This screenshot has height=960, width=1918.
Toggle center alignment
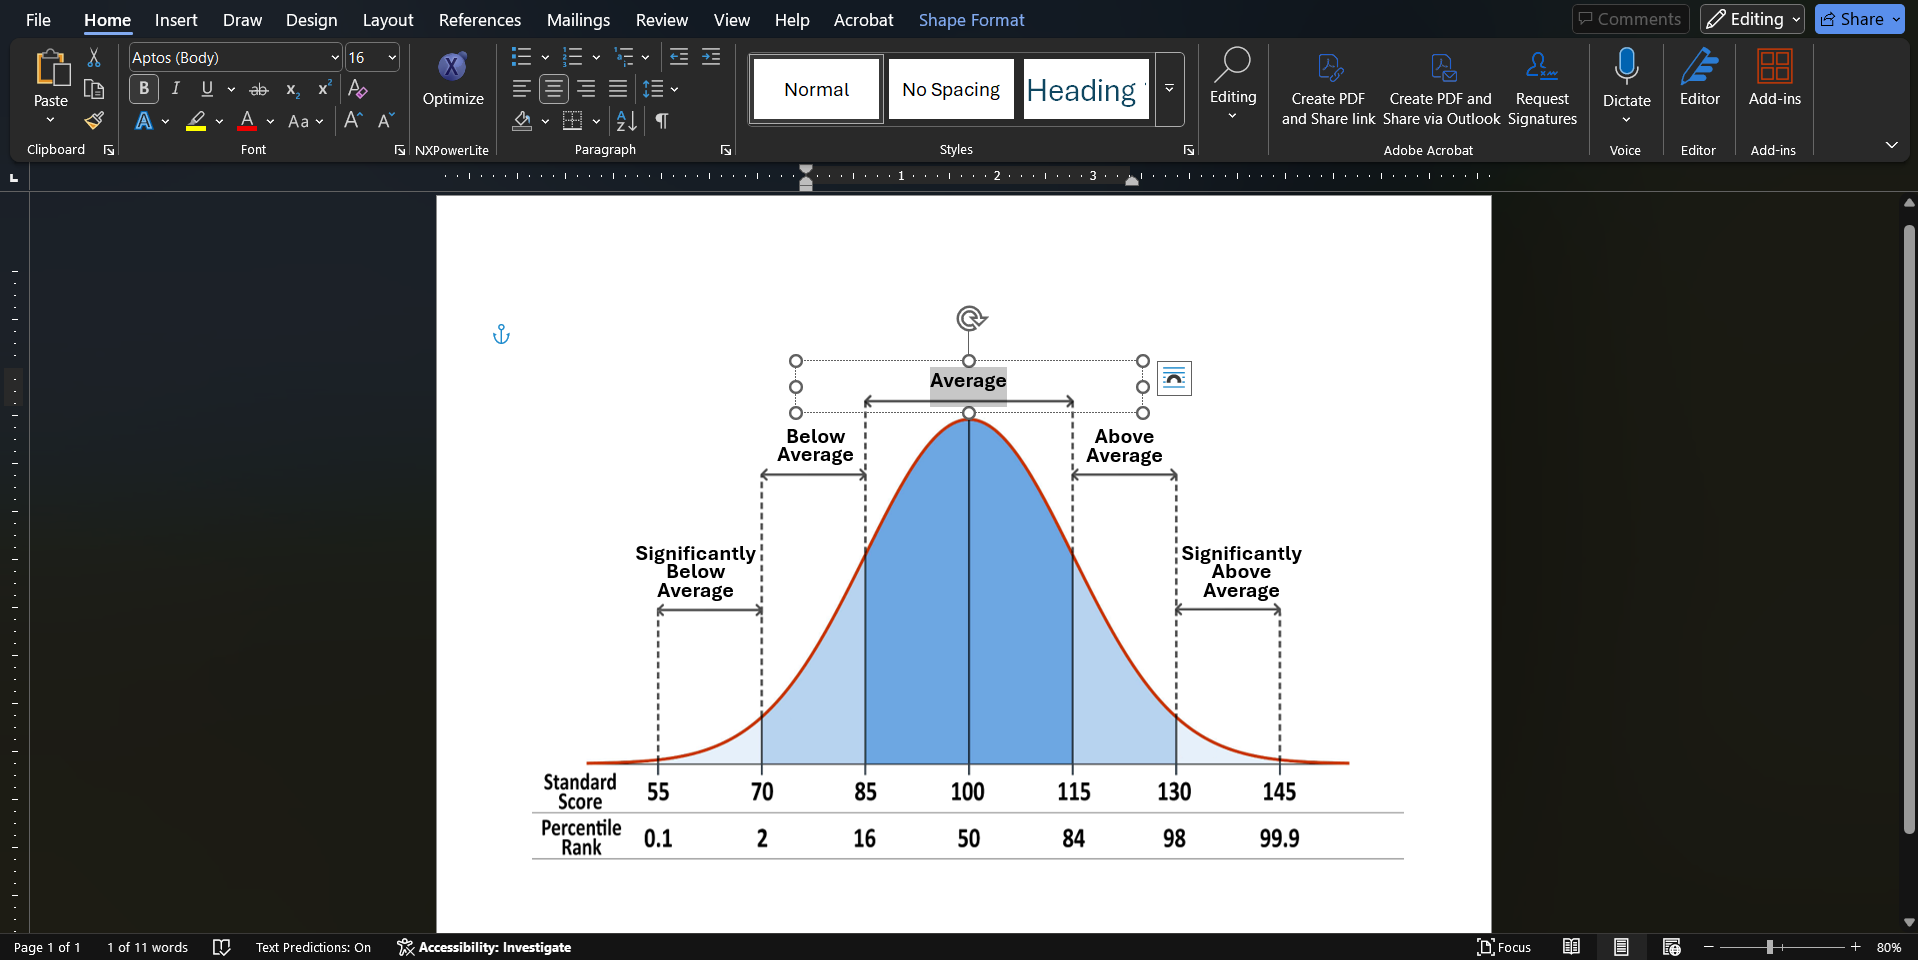tap(554, 89)
